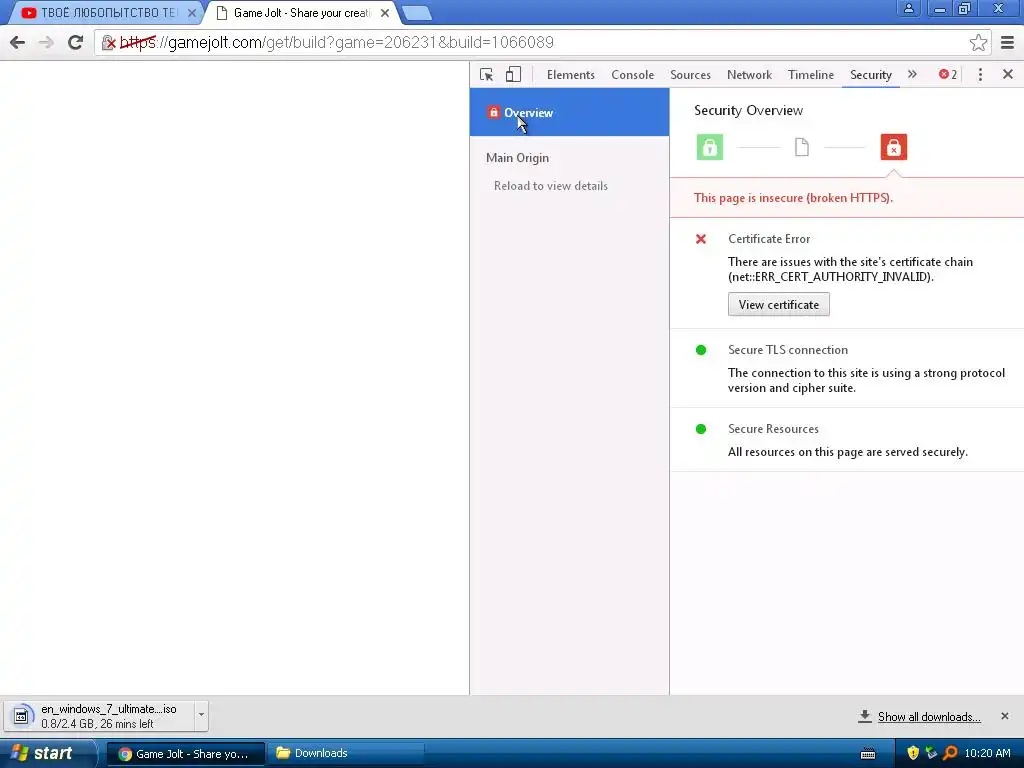Click Show all downloads link
This screenshot has height=768, width=1024.
pyautogui.click(x=929, y=717)
